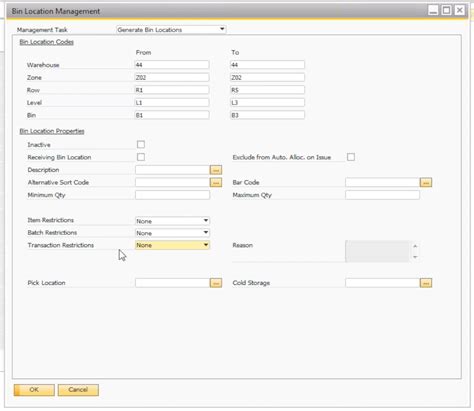474x411 pixels.
Task: Click the Transaction Restrictions label
Action: tap(61, 245)
